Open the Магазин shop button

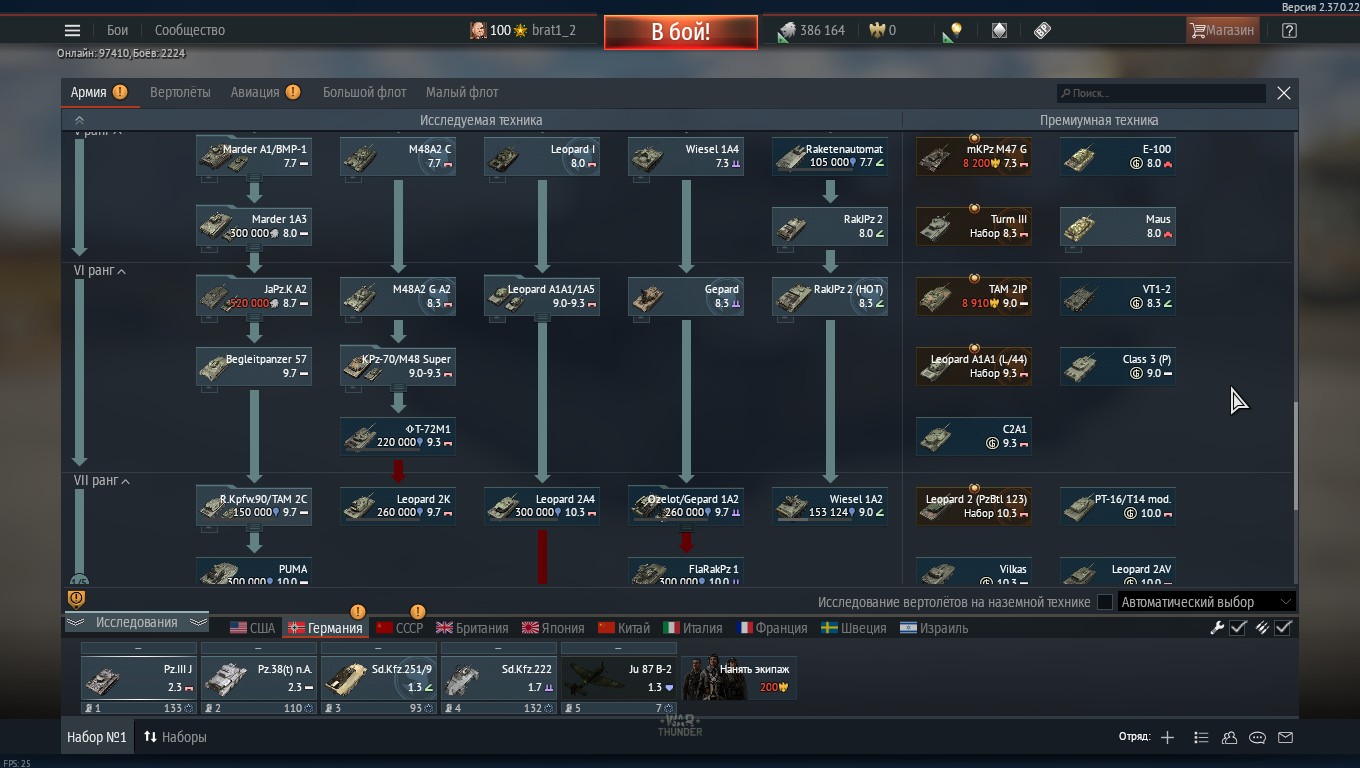[x=1221, y=30]
